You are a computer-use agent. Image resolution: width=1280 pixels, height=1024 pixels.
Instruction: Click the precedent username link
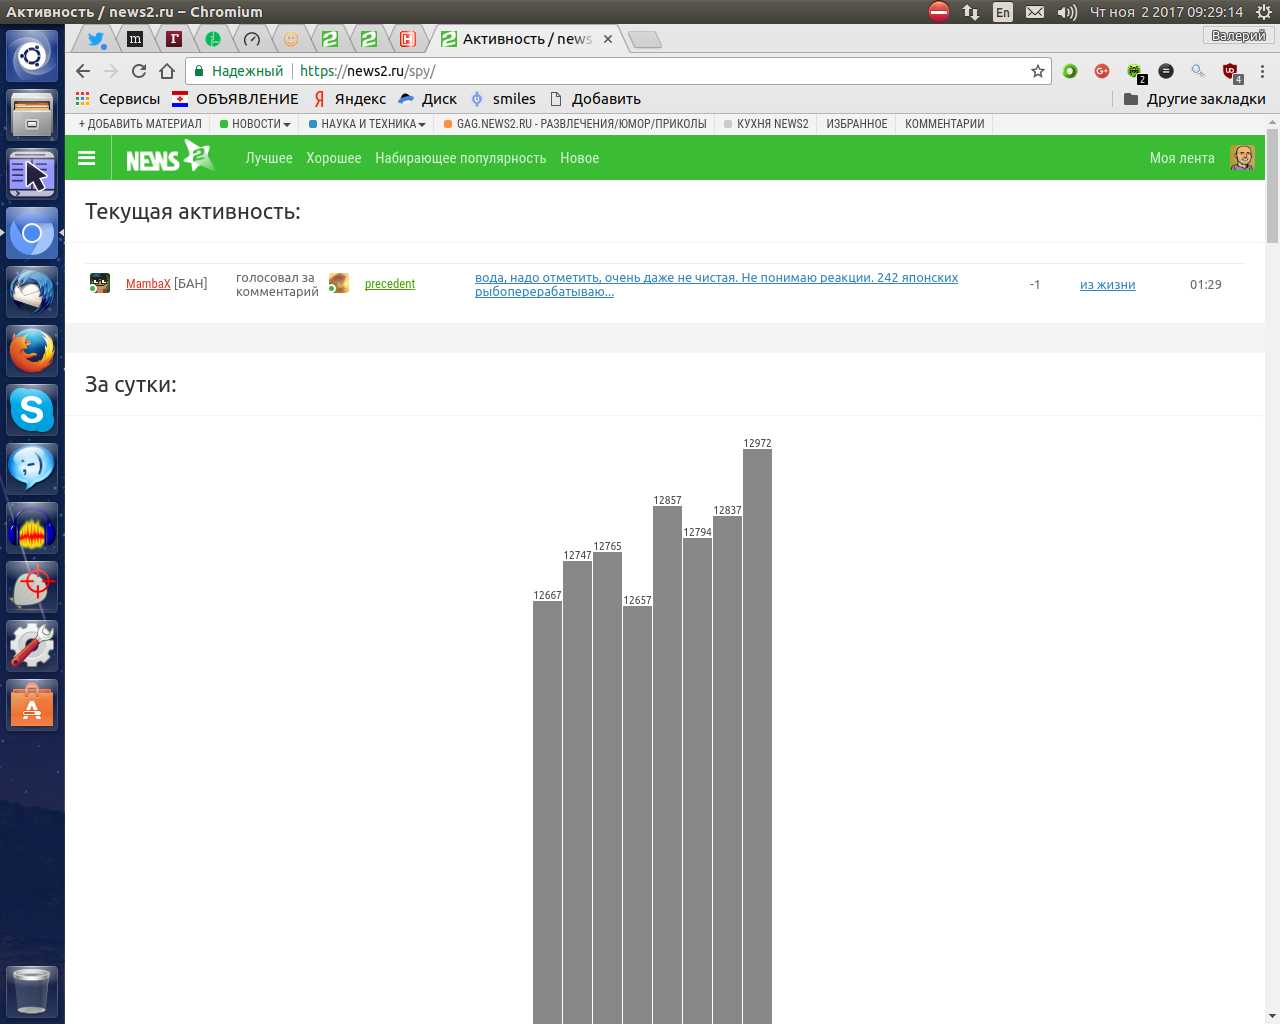pyautogui.click(x=389, y=284)
